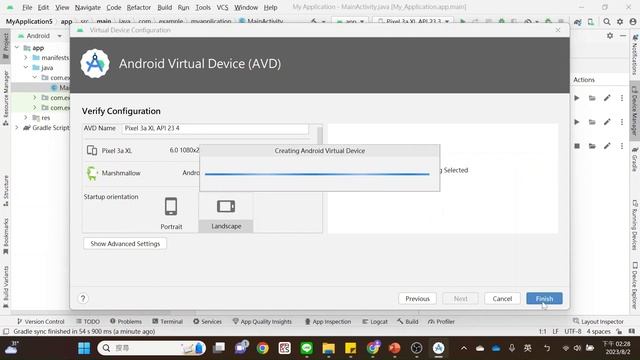
Task: Click the Finish button
Action: (544, 298)
